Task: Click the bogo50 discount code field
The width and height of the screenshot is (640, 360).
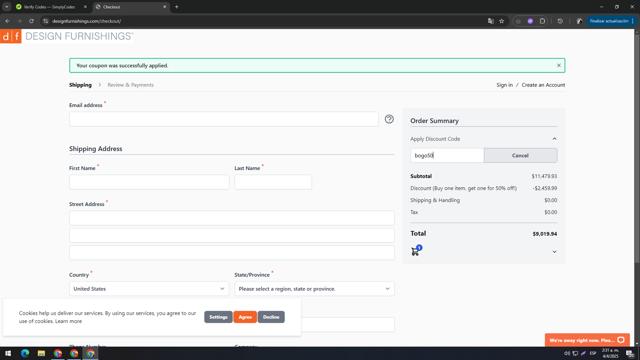Action: coord(447,156)
